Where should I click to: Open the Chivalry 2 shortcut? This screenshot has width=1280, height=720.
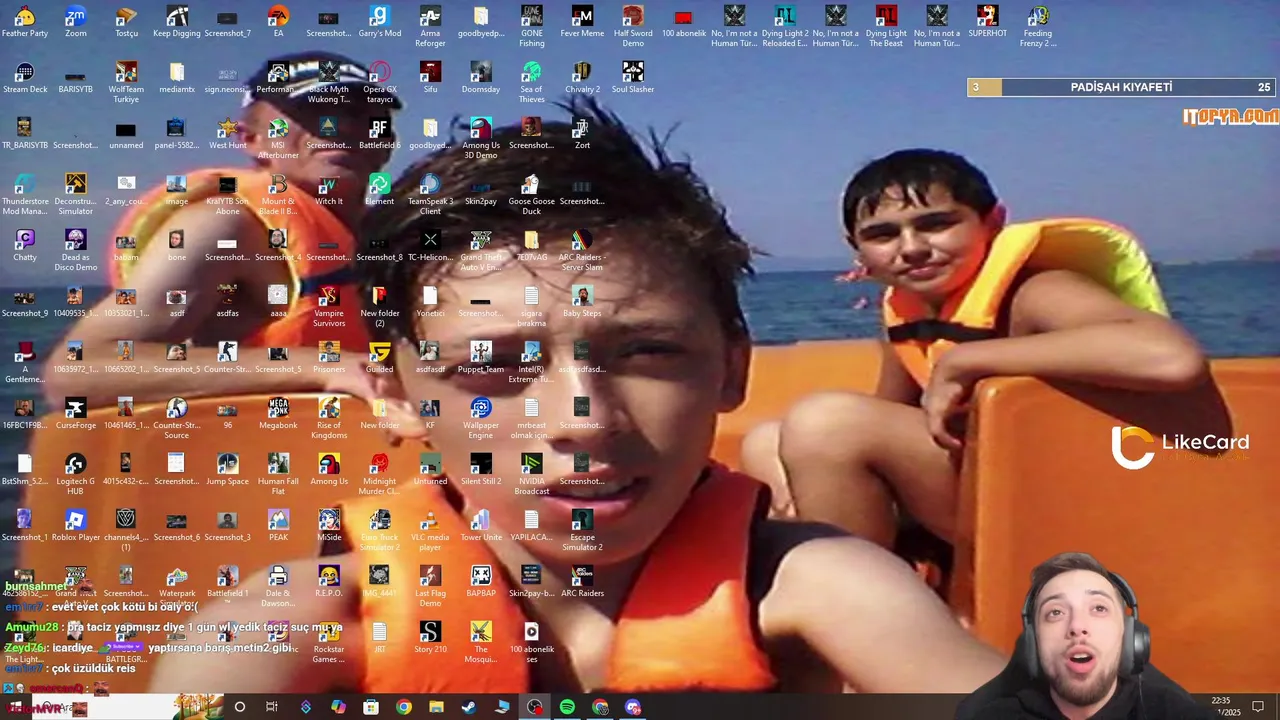pyautogui.click(x=582, y=73)
